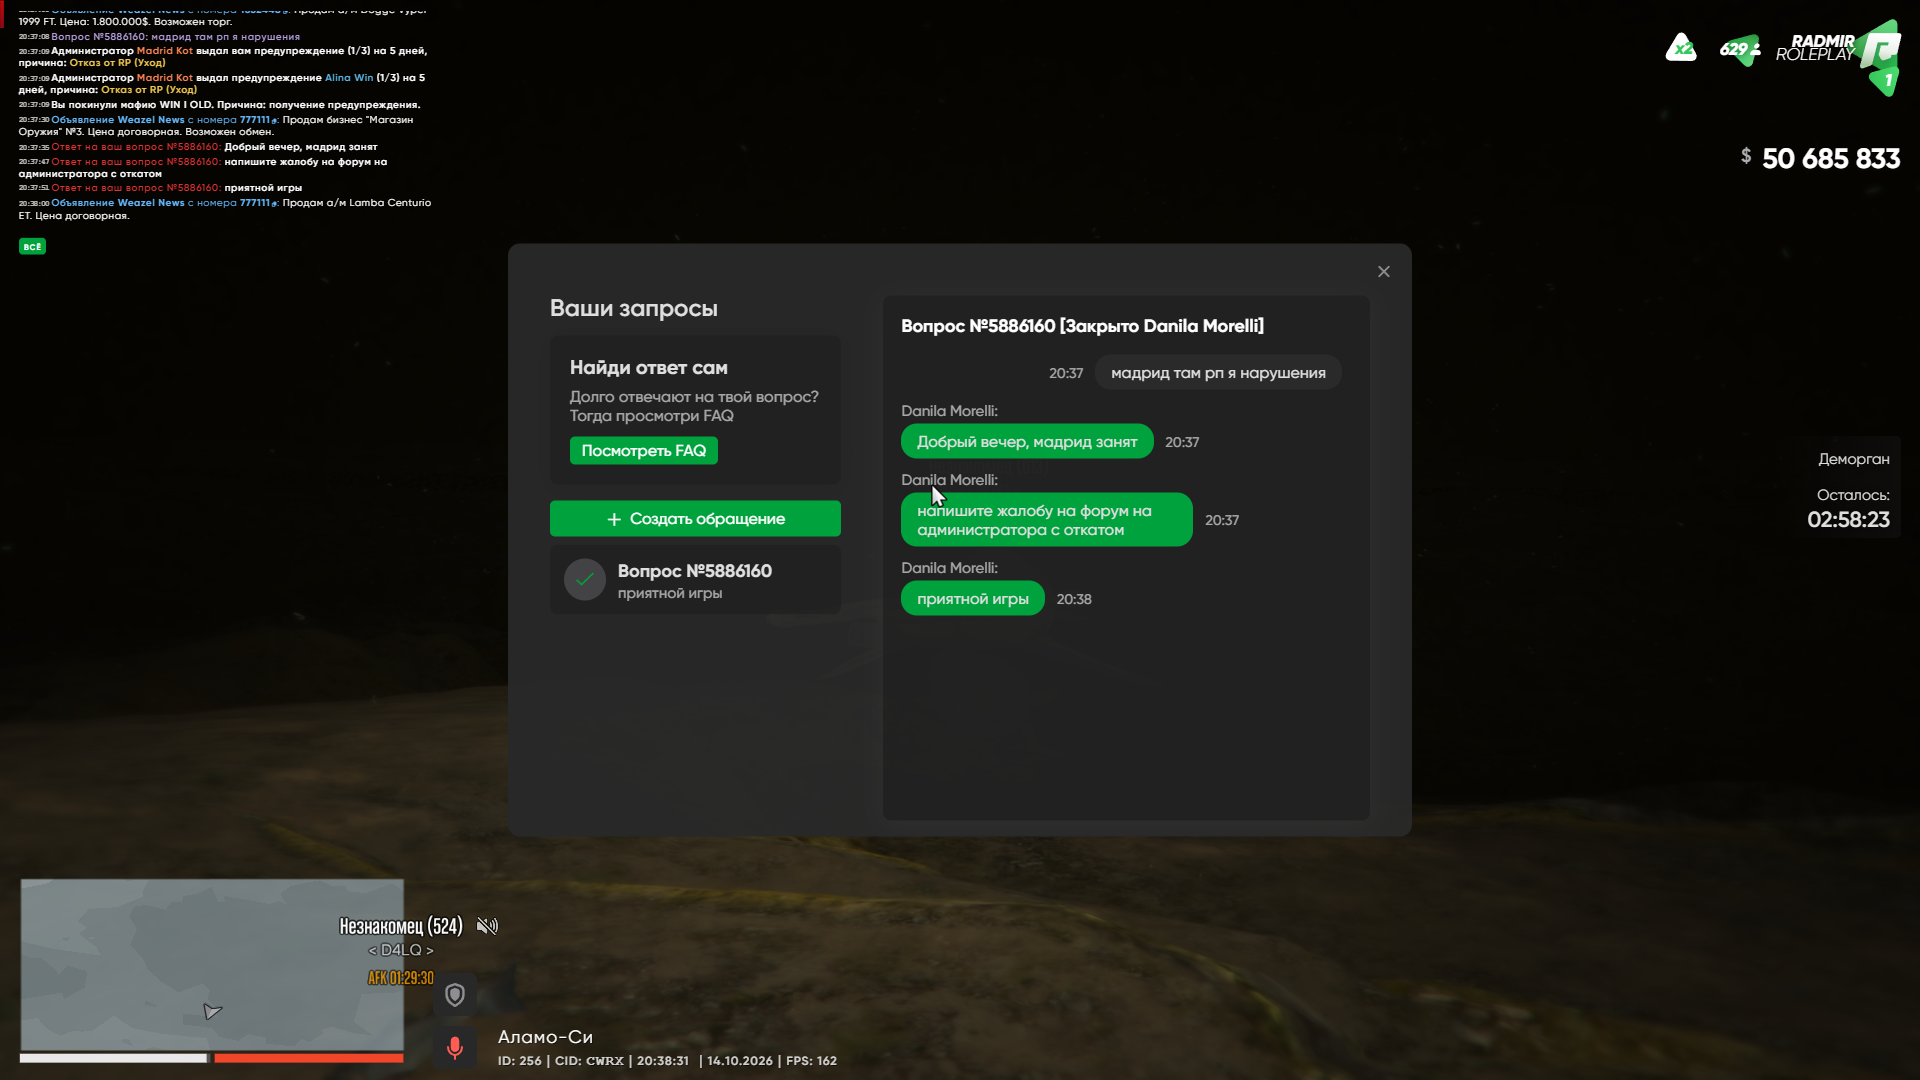
Task: Click the '< D4LQ >' tag under the player name
Action: (400, 950)
